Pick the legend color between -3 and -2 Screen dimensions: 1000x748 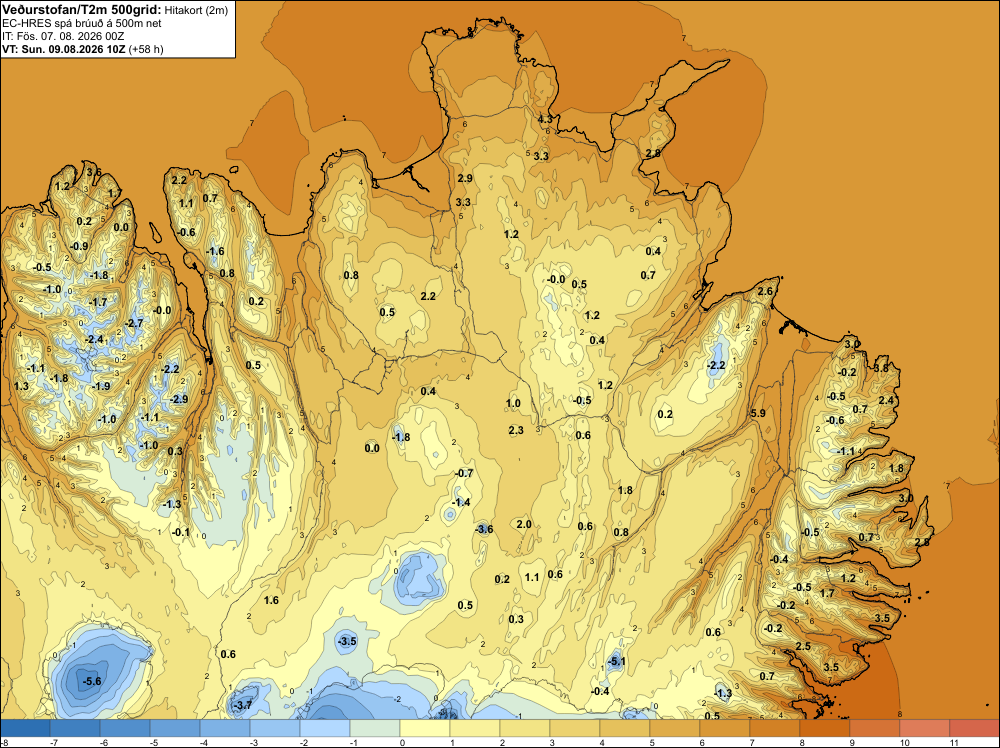tap(275, 728)
